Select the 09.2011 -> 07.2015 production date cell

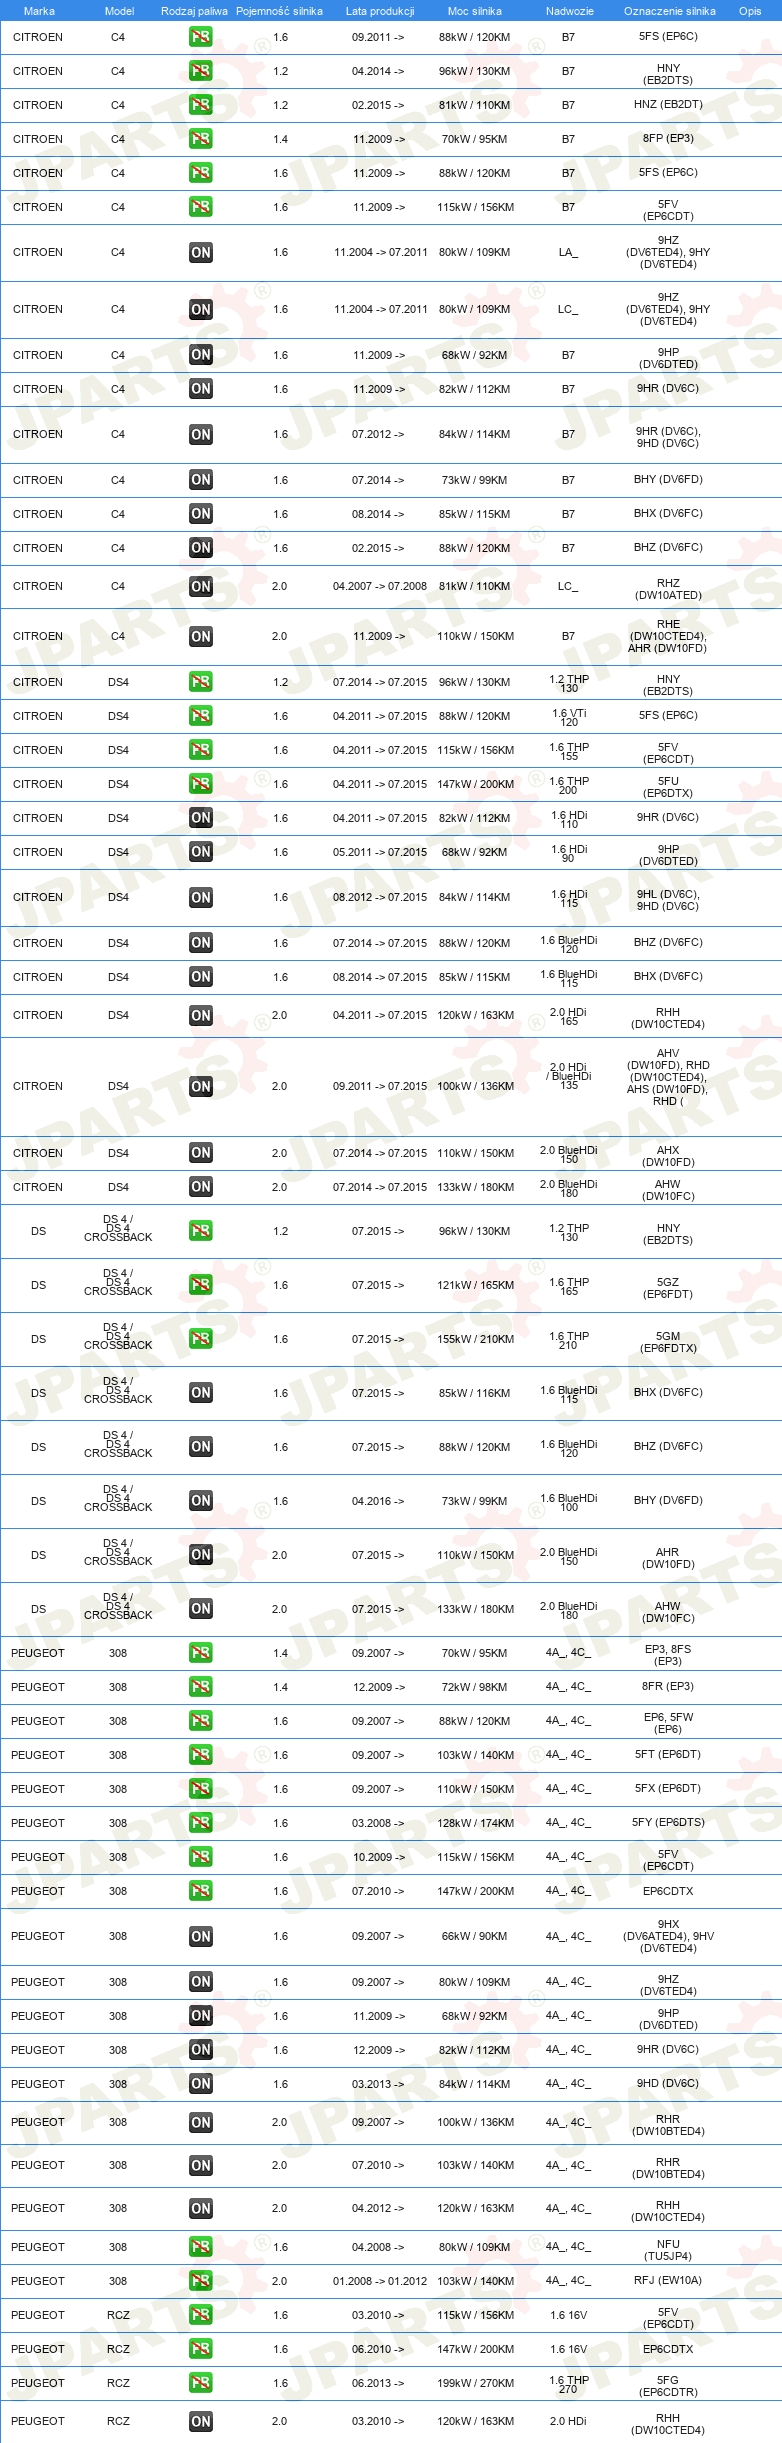click(380, 1086)
